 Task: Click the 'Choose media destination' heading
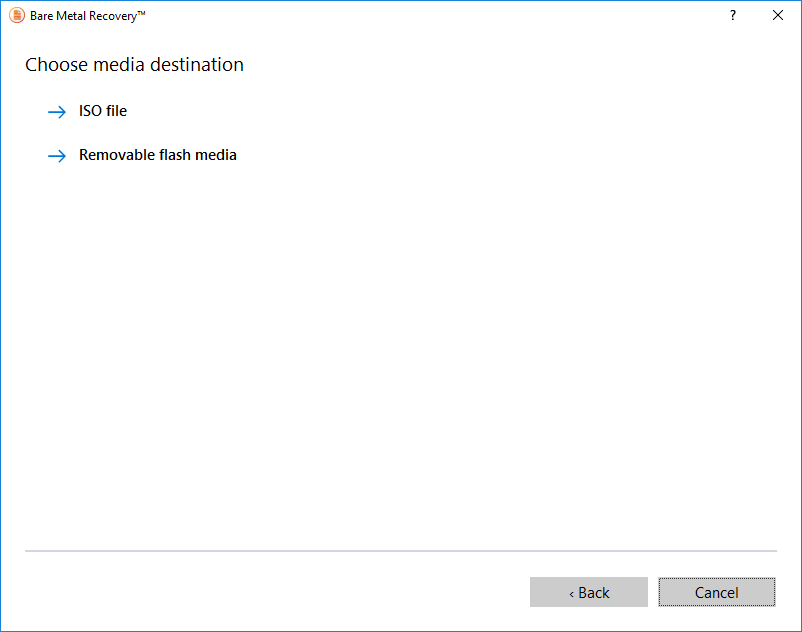click(x=134, y=65)
